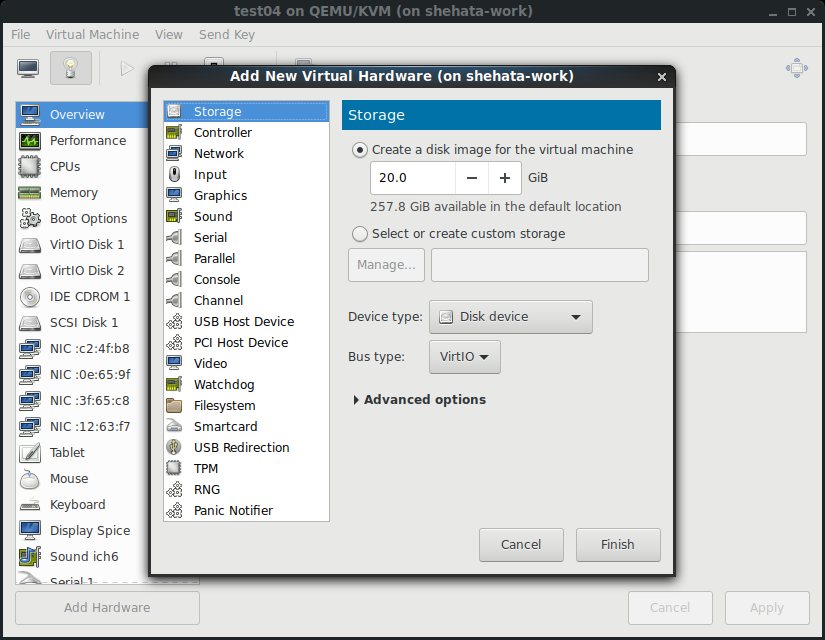Increase disk size with plus button

point(504,178)
